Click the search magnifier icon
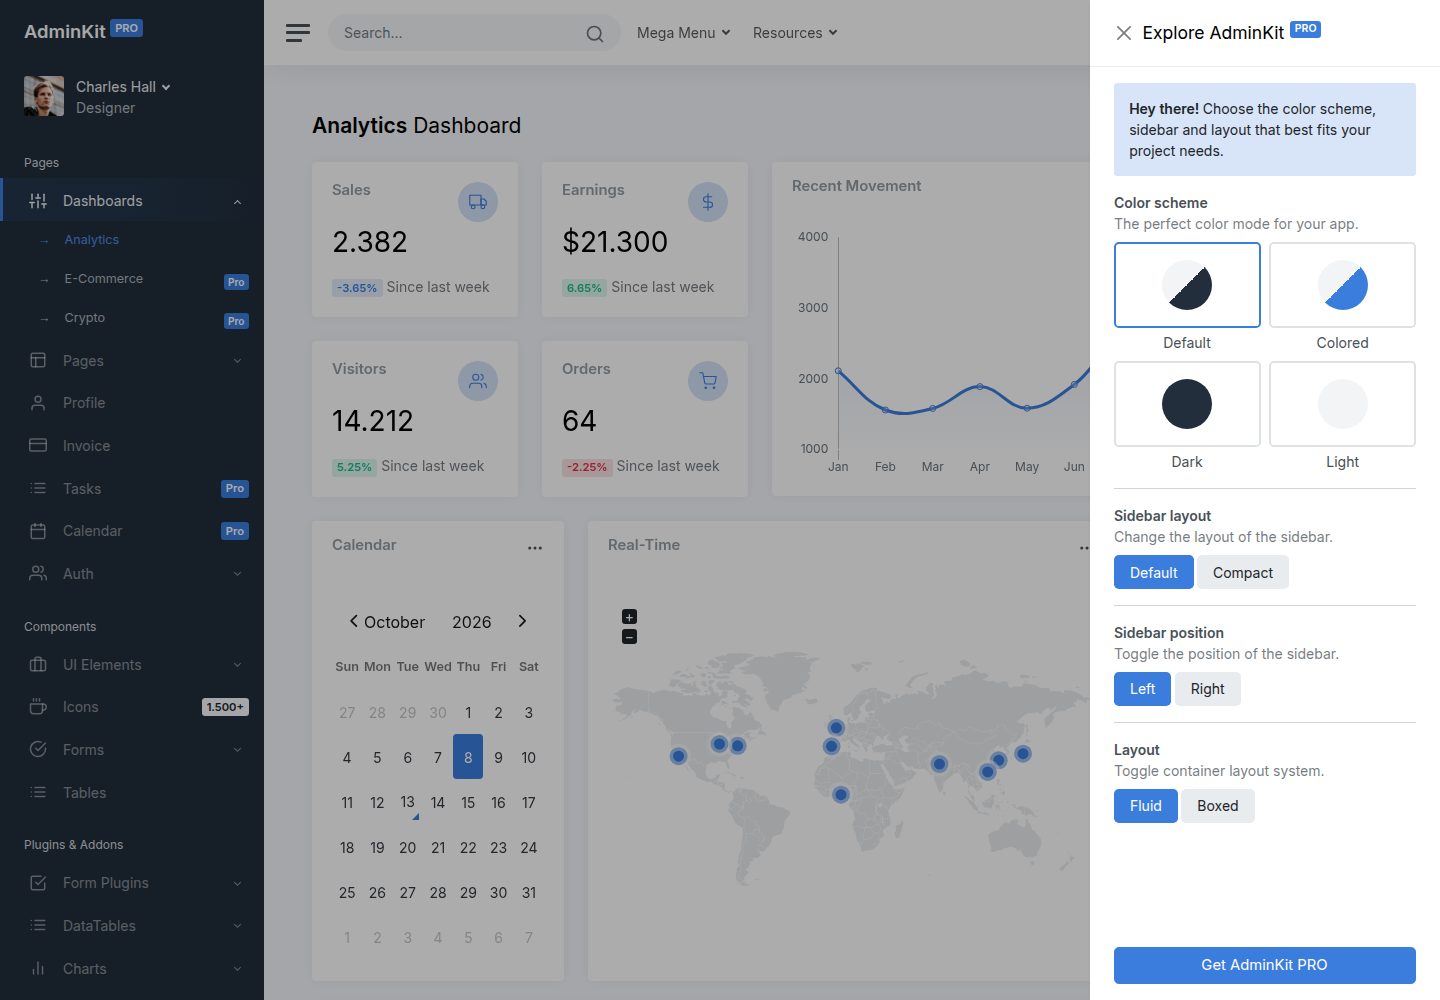Image resolution: width=1440 pixels, height=1000 pixels. [x=595, y=34]
